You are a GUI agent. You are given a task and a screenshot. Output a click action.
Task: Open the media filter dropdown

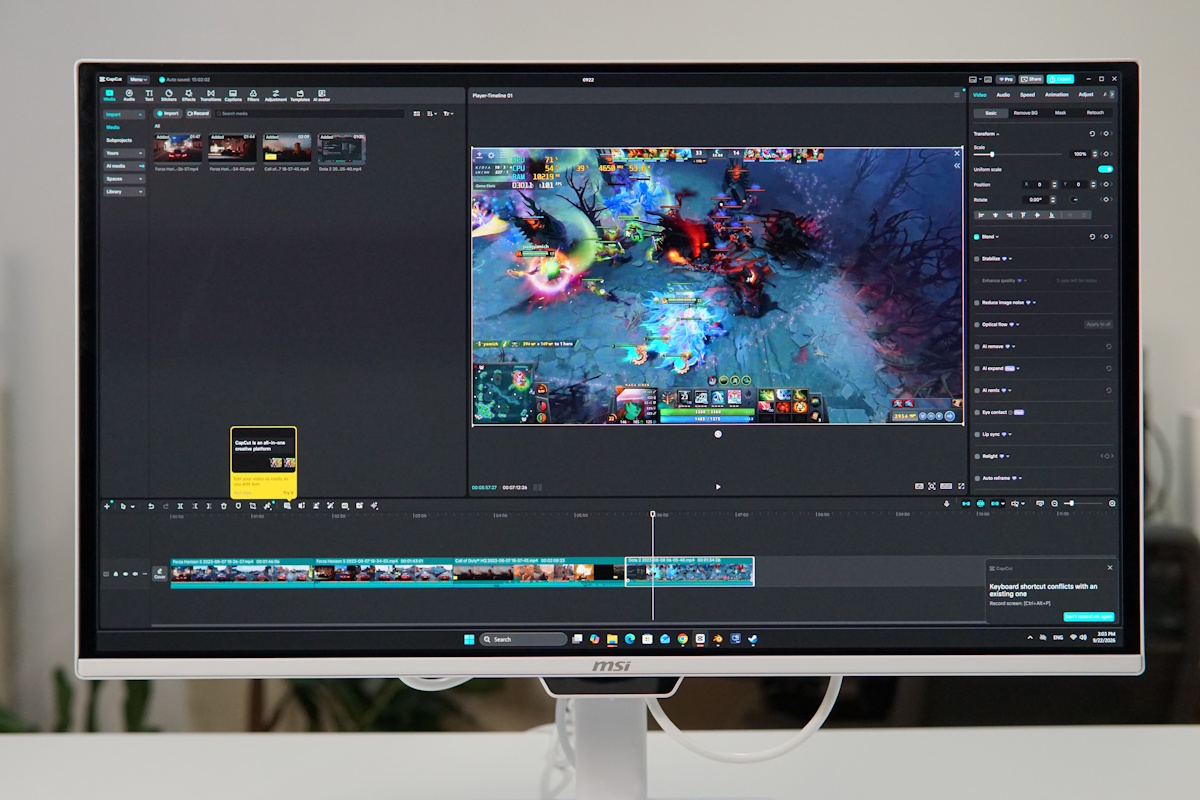pos(448,113)
